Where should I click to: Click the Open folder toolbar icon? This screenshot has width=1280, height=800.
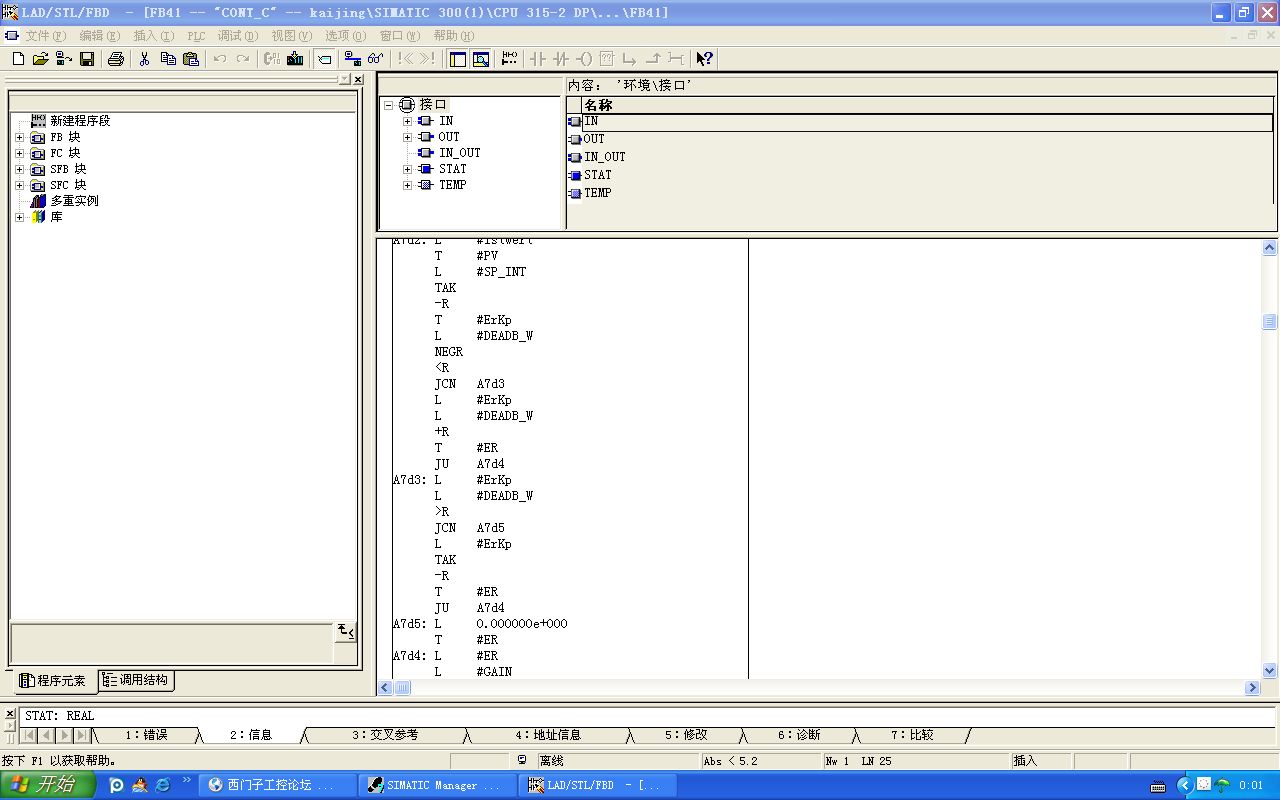click(x=41, y=59)
